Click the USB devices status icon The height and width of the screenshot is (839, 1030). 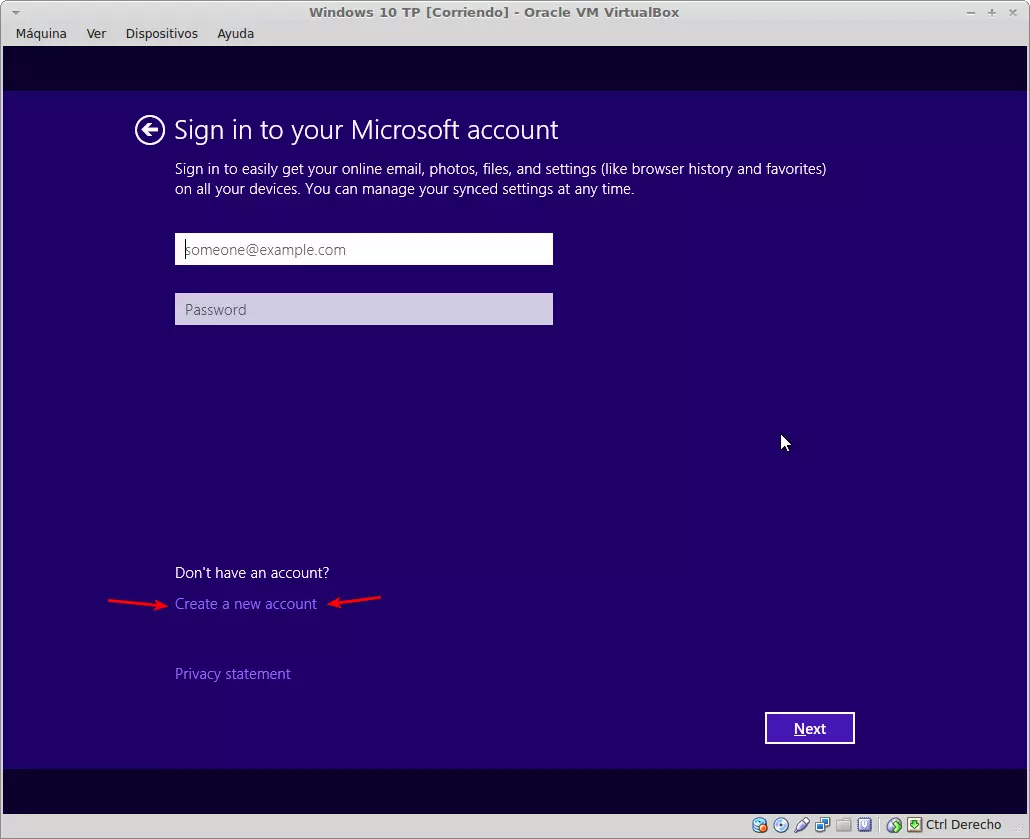[802, 825]
